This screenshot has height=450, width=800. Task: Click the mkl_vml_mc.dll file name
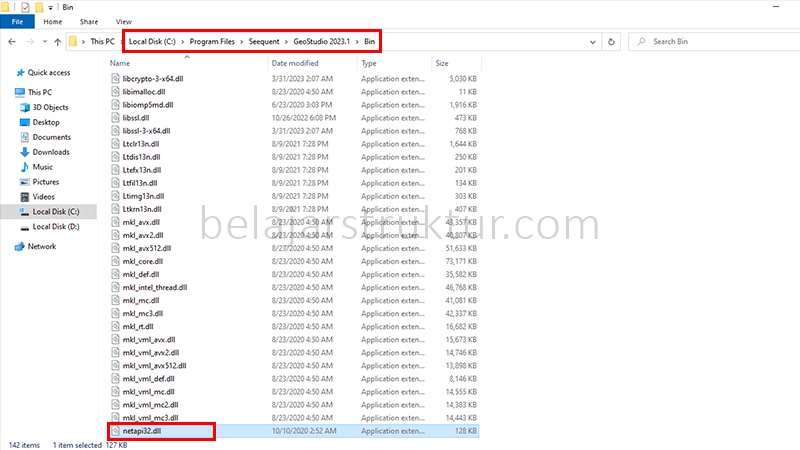click(148, 392)
